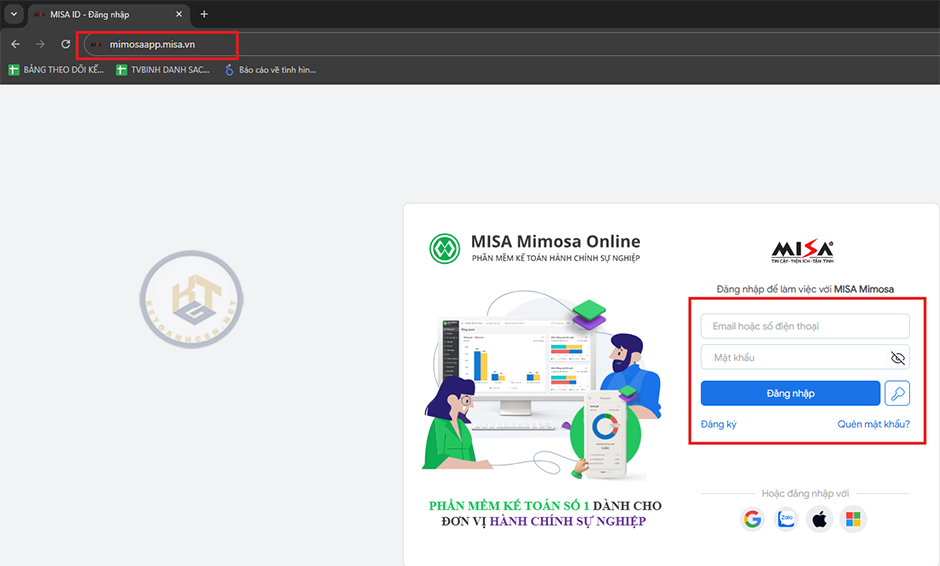Reload the page with the refresh icon
The height and width of the screenshot is (566, 940).
coord(65,44)
